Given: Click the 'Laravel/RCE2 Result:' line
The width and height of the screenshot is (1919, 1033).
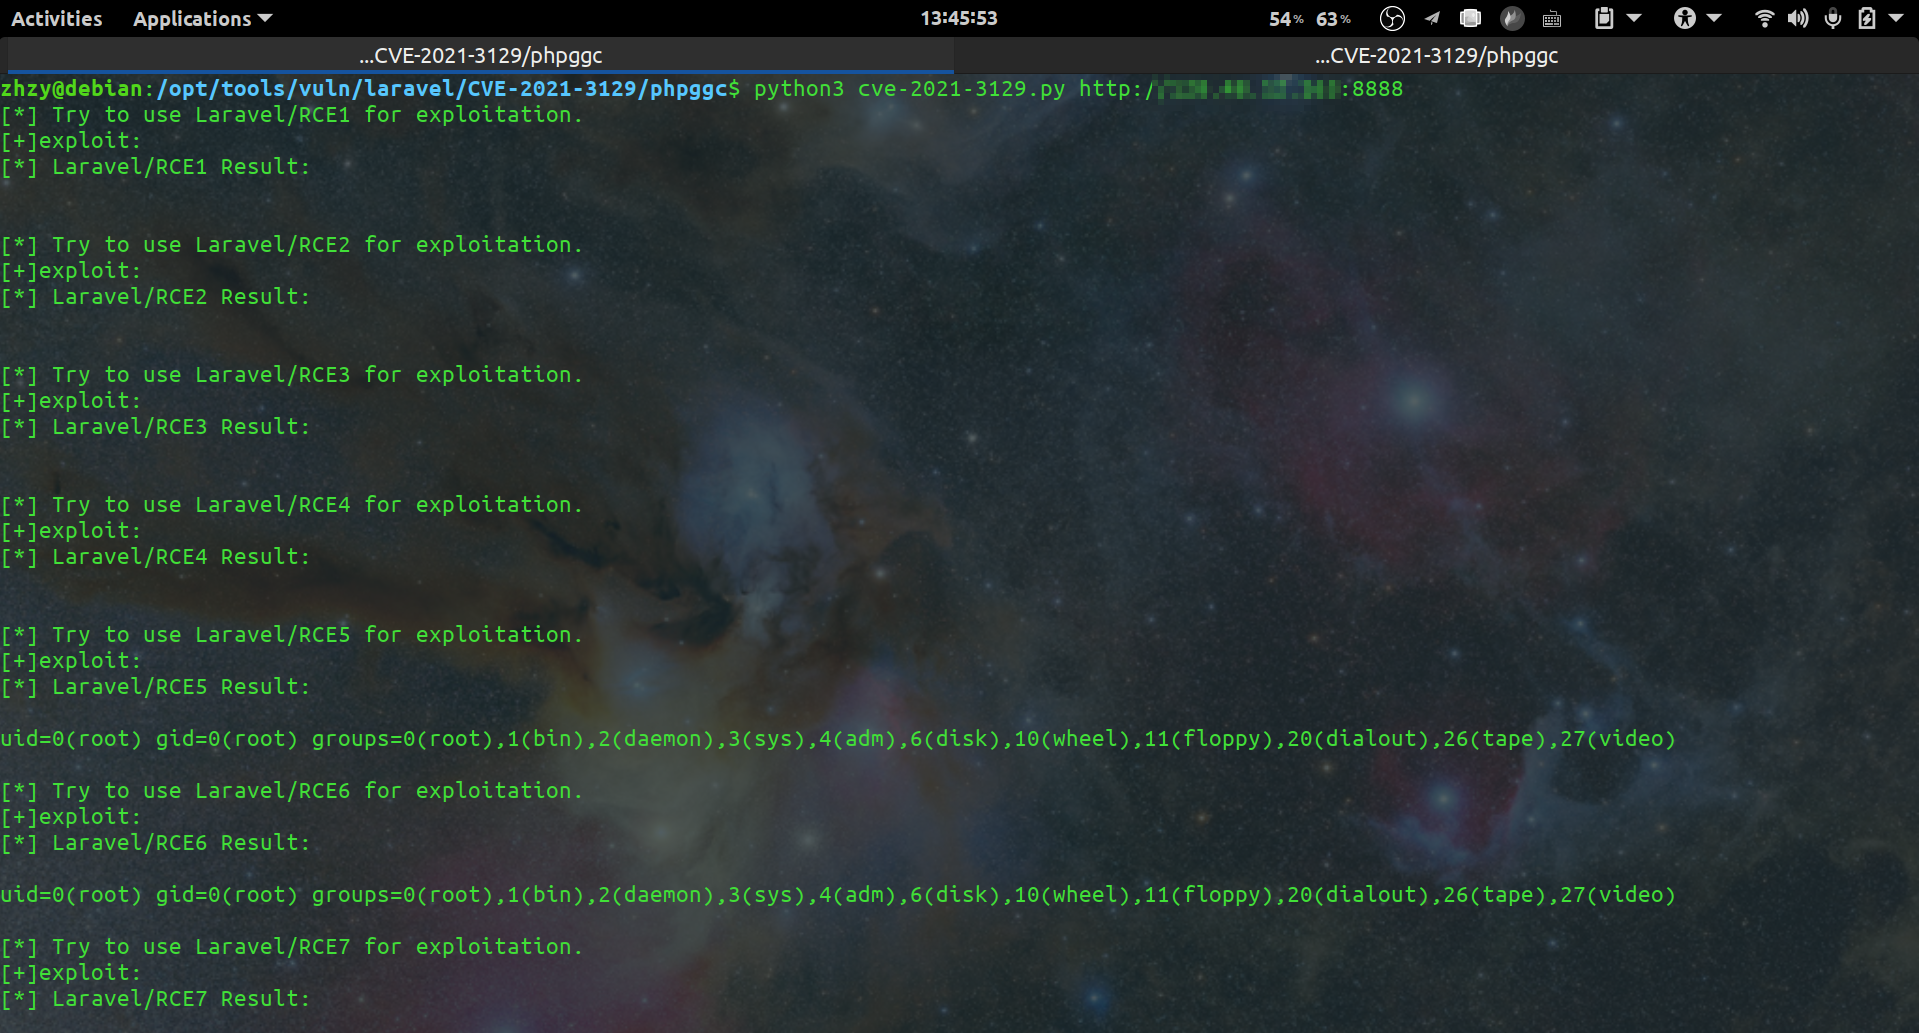Looking at the screenshot, I should pyautogui.click(x=155, y=297).
